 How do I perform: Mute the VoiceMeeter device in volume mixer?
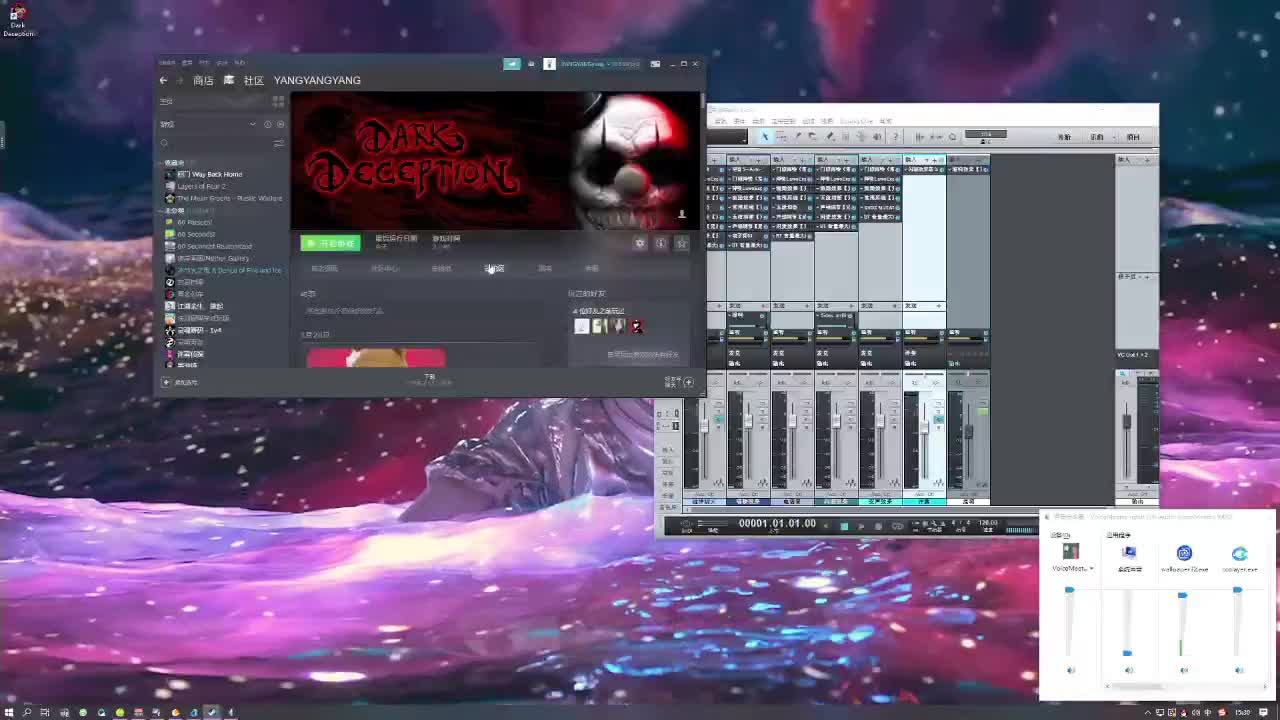[1071, 670]
